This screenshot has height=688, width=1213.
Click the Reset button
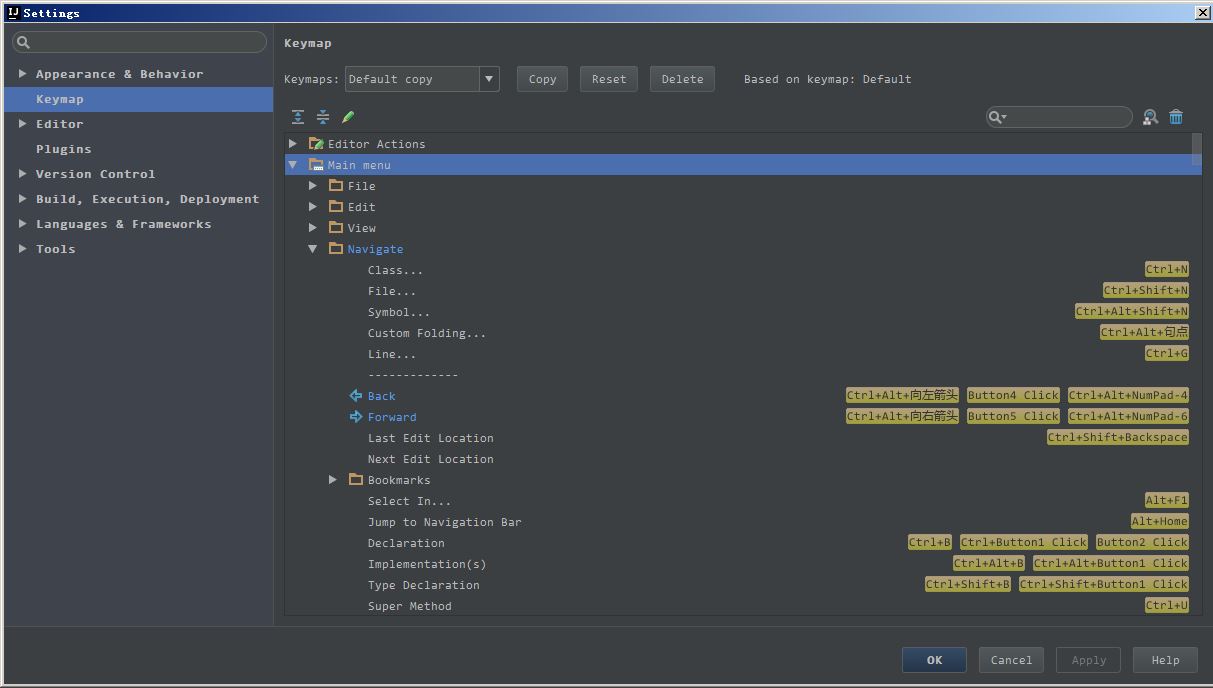(x=608, y=79)
